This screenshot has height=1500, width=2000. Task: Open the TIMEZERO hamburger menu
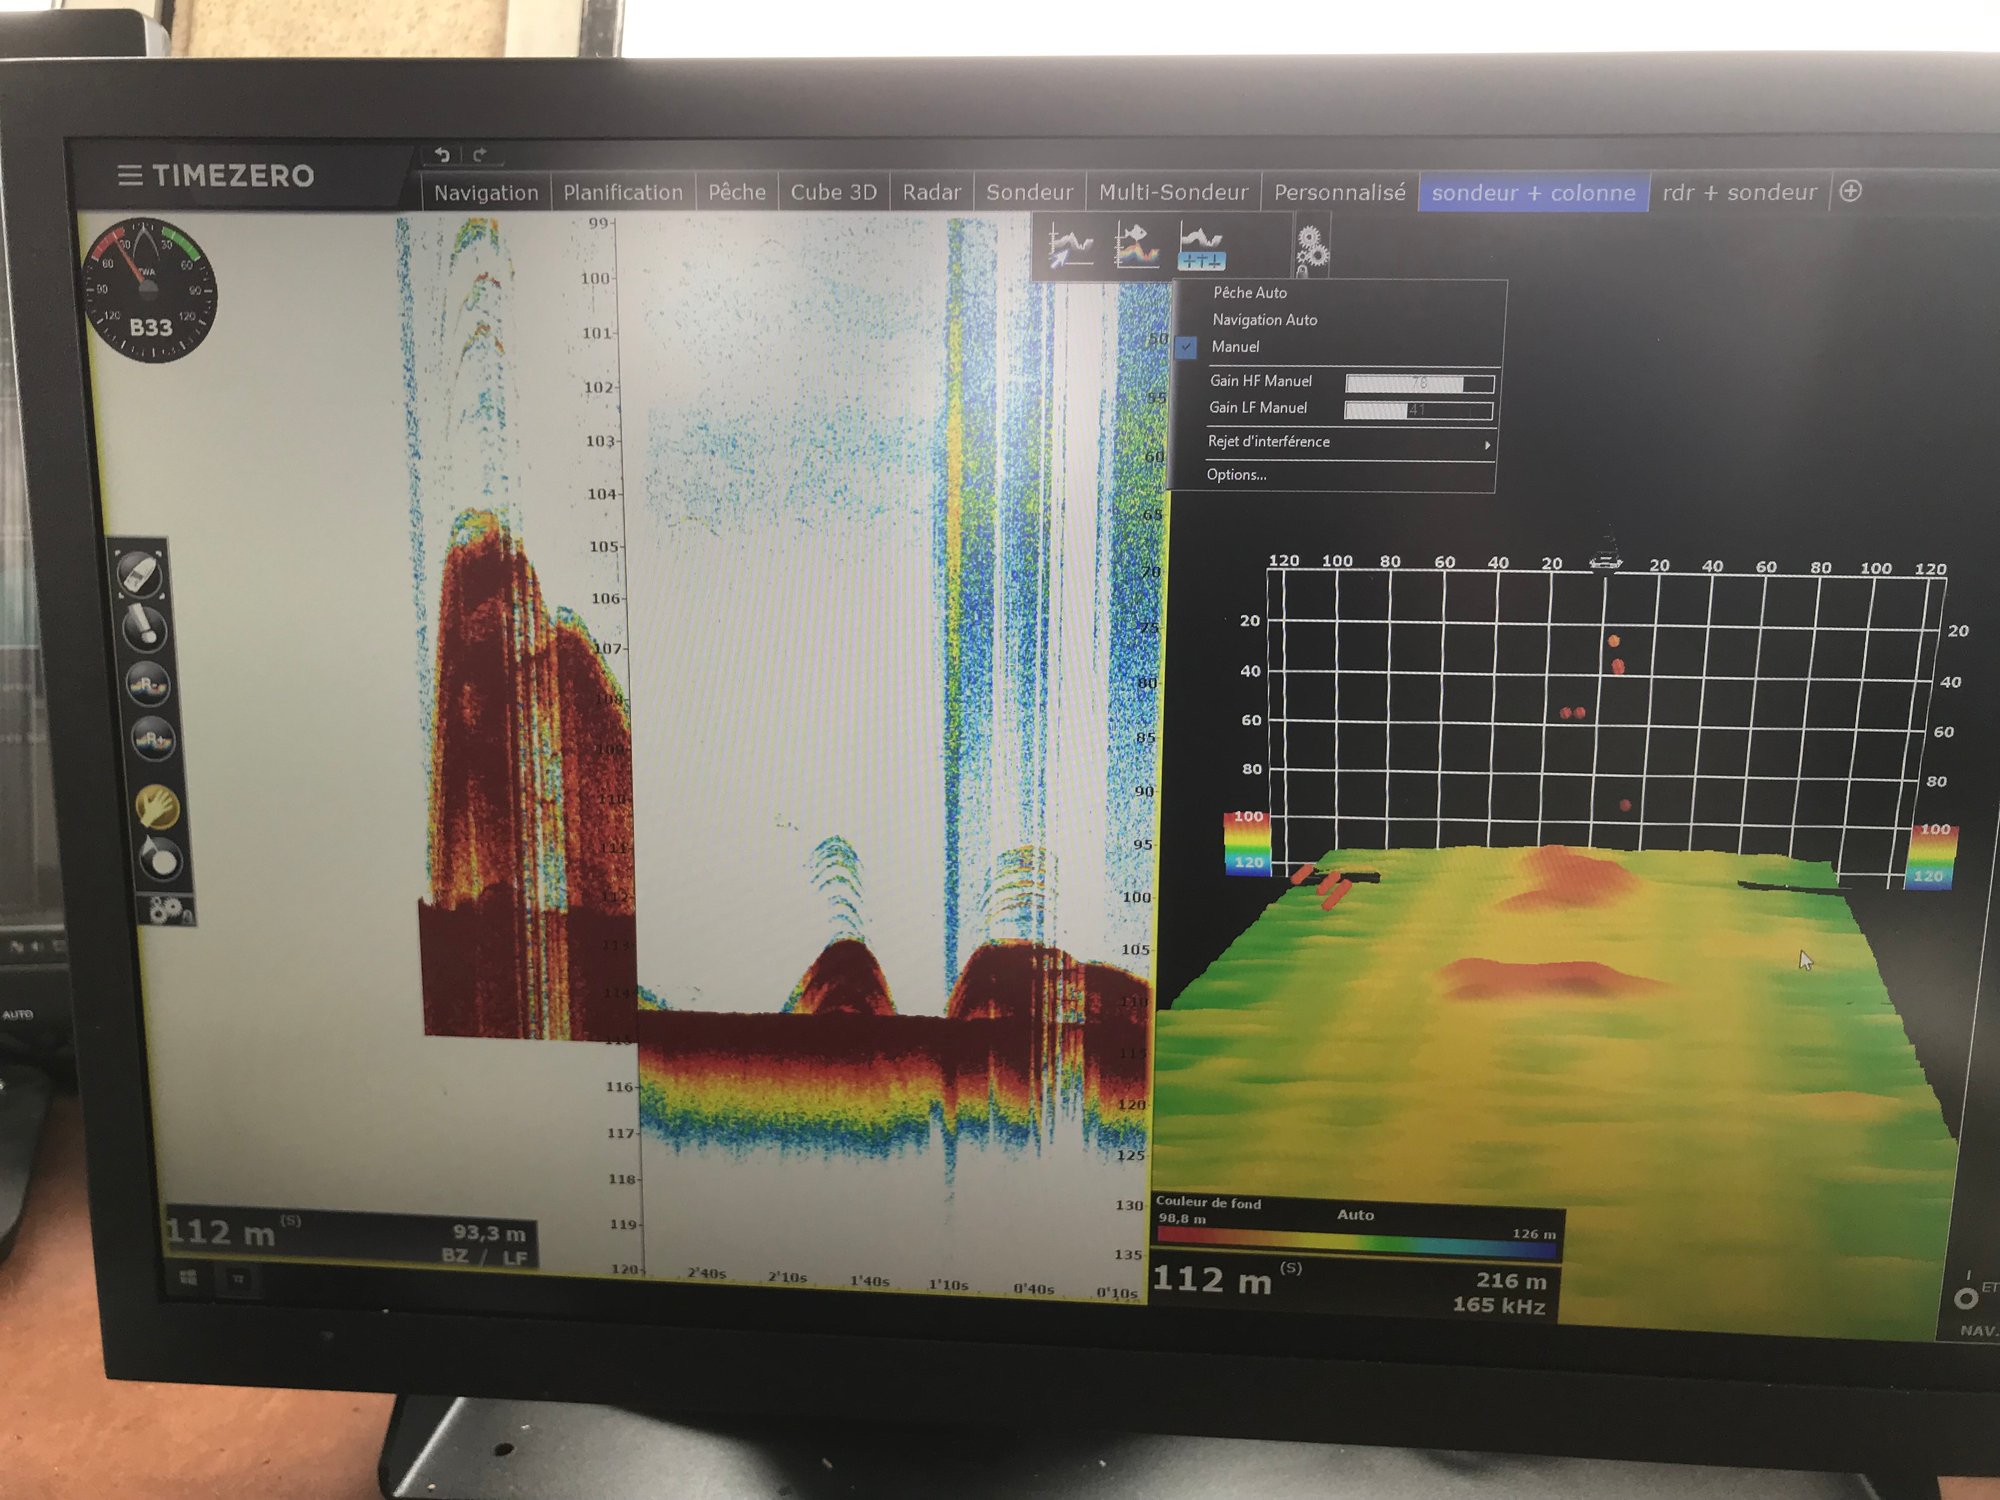tap(130, 176)
